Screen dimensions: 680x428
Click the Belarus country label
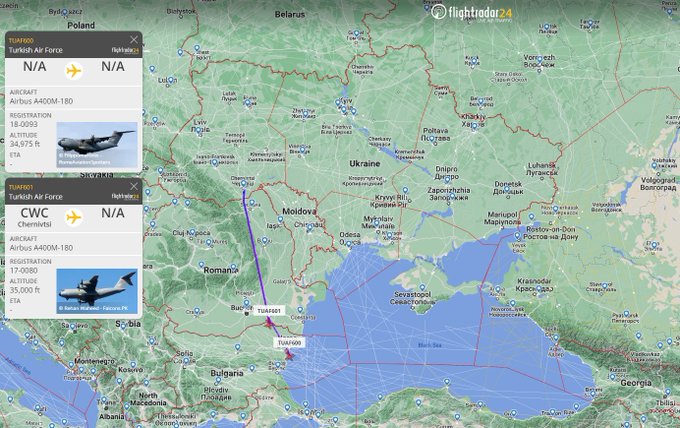pos(290,14)
